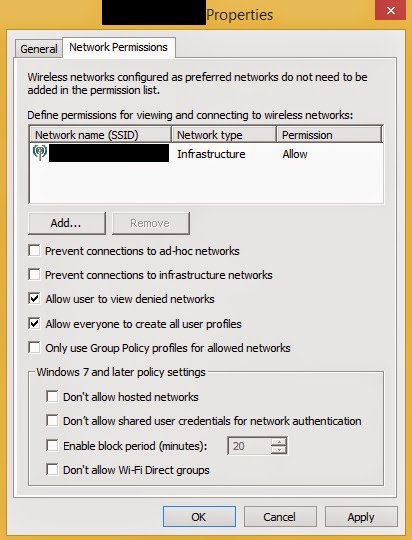Click the block period minutes field

(x=249, y=446)
